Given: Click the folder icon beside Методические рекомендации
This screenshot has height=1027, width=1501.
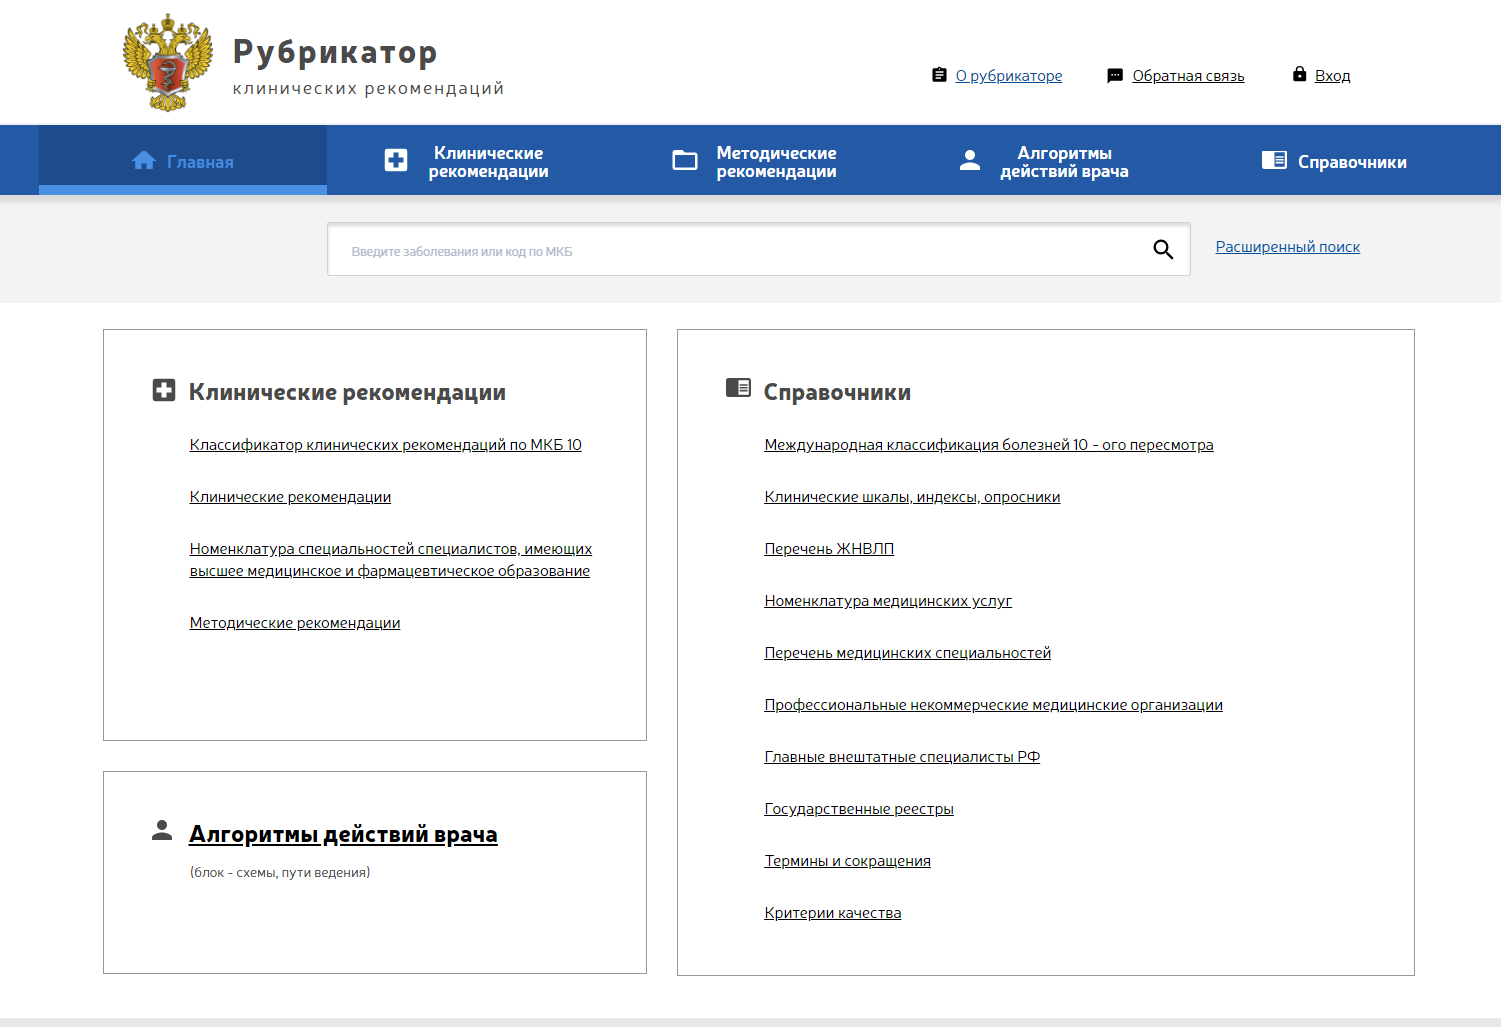Looking at the screenshot, I should click(685, 160).
